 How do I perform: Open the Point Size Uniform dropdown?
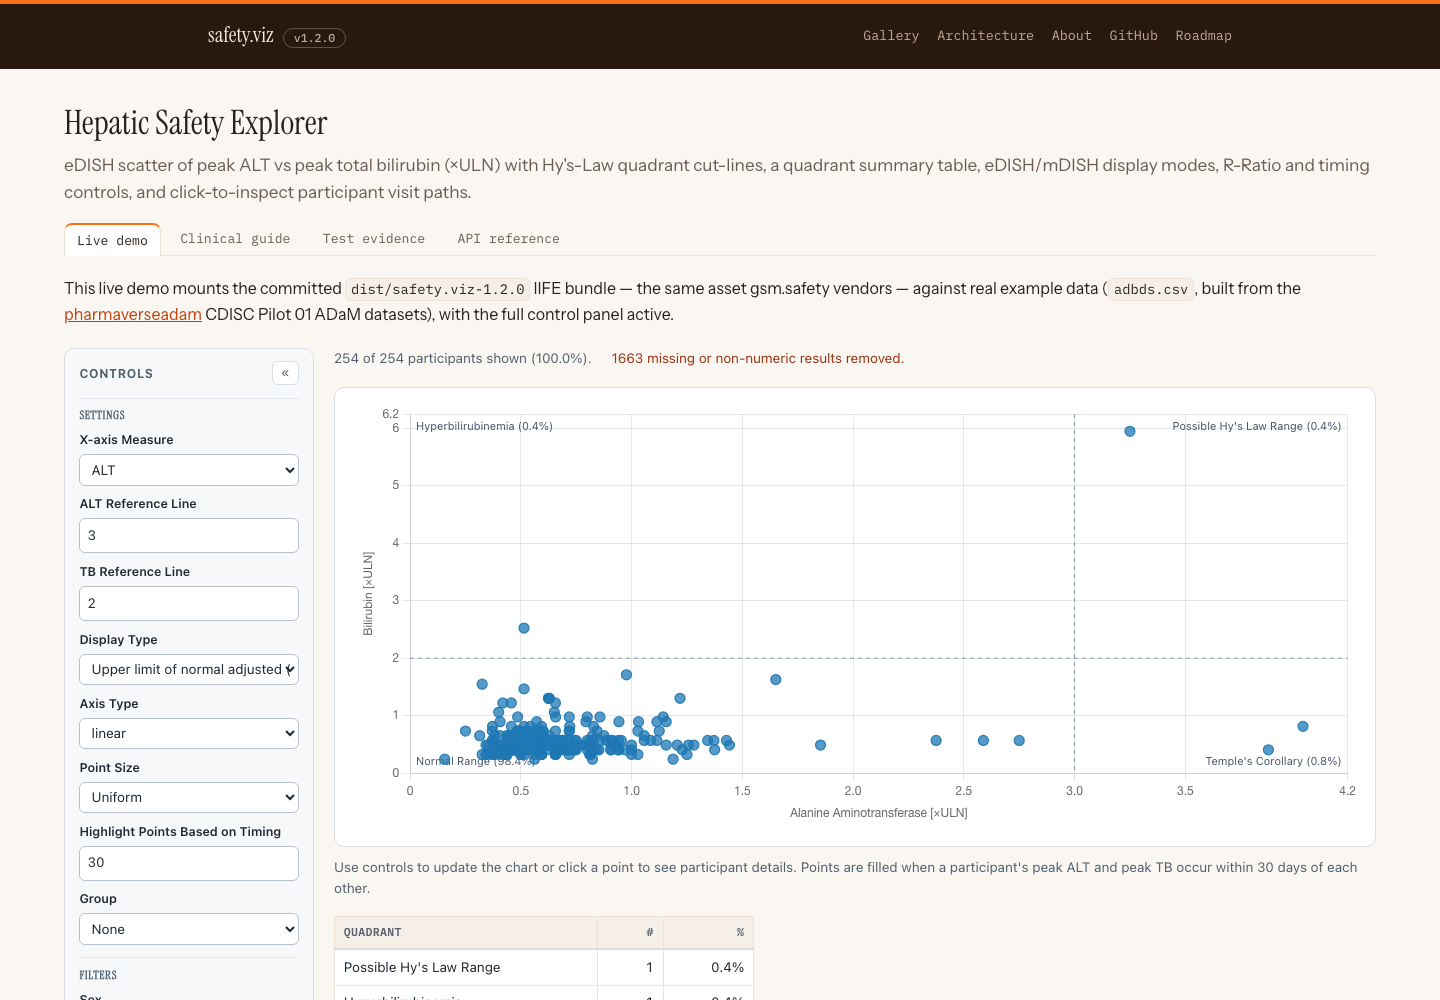pyautogui.click(x=189, y=797)
